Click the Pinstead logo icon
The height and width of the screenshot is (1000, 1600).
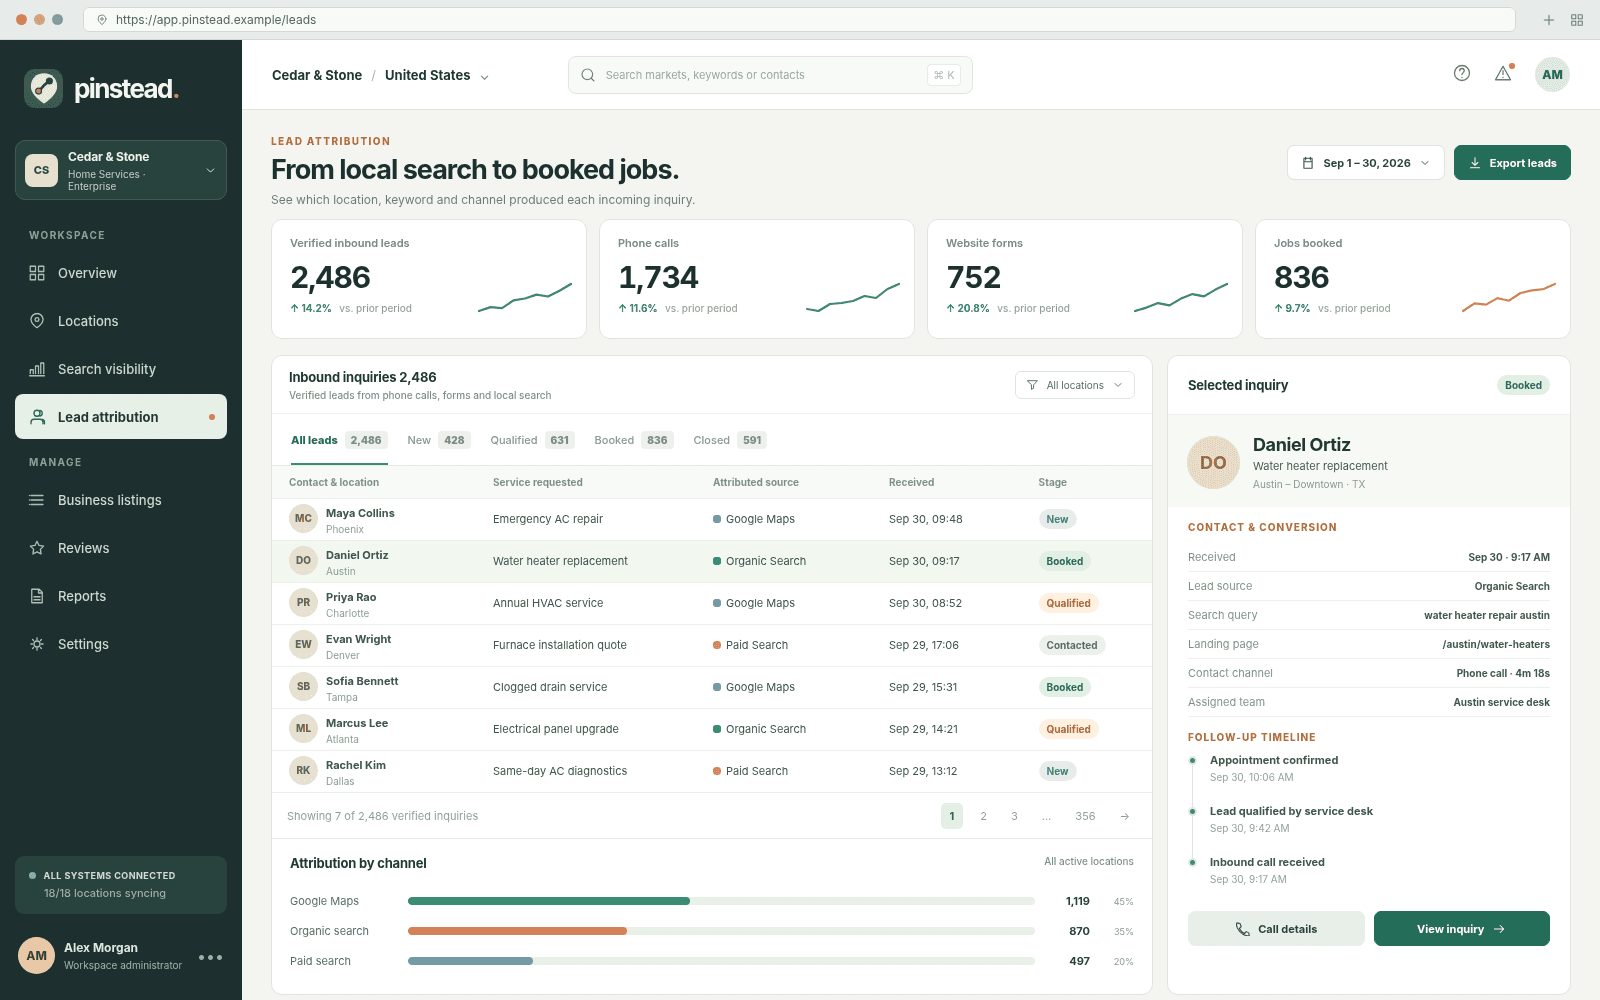(43, 89)
